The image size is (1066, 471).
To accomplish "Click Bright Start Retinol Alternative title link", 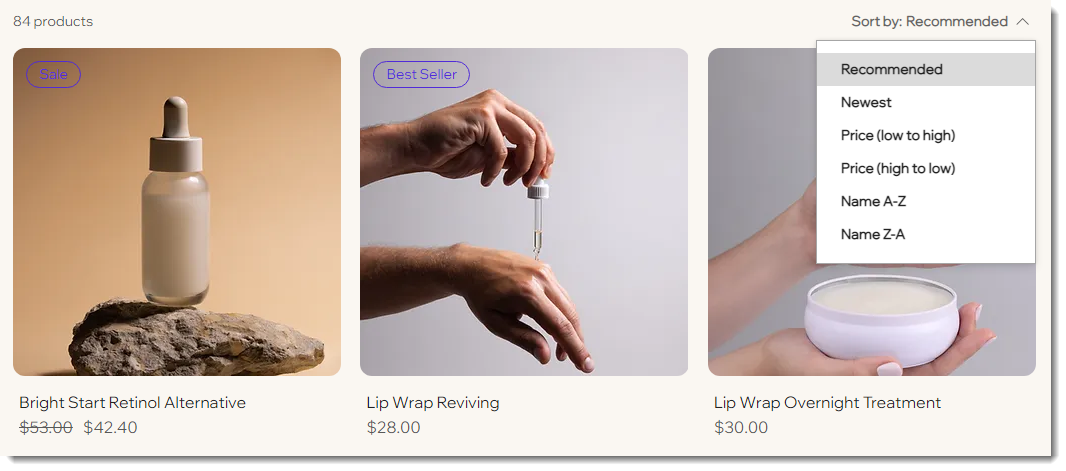I will 133,402.
